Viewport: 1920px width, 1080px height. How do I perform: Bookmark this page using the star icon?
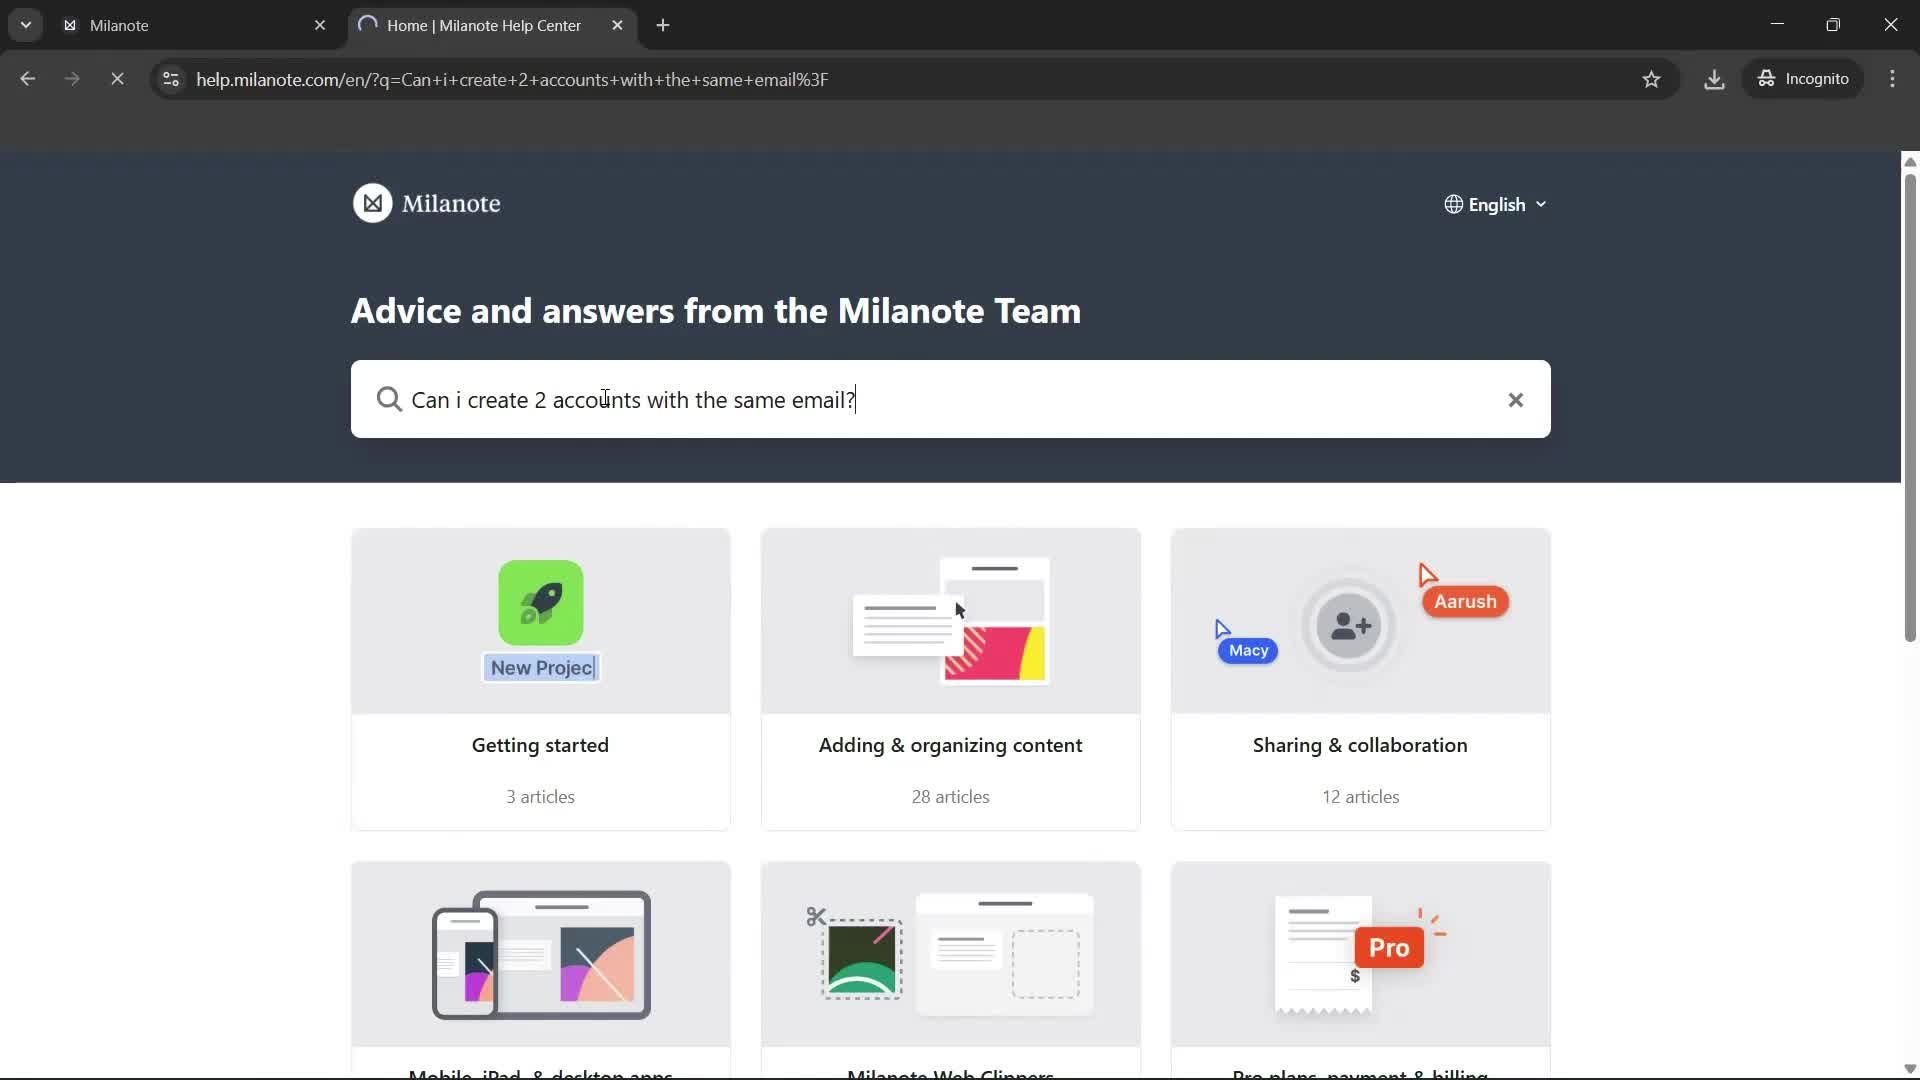click(1652, 79)
